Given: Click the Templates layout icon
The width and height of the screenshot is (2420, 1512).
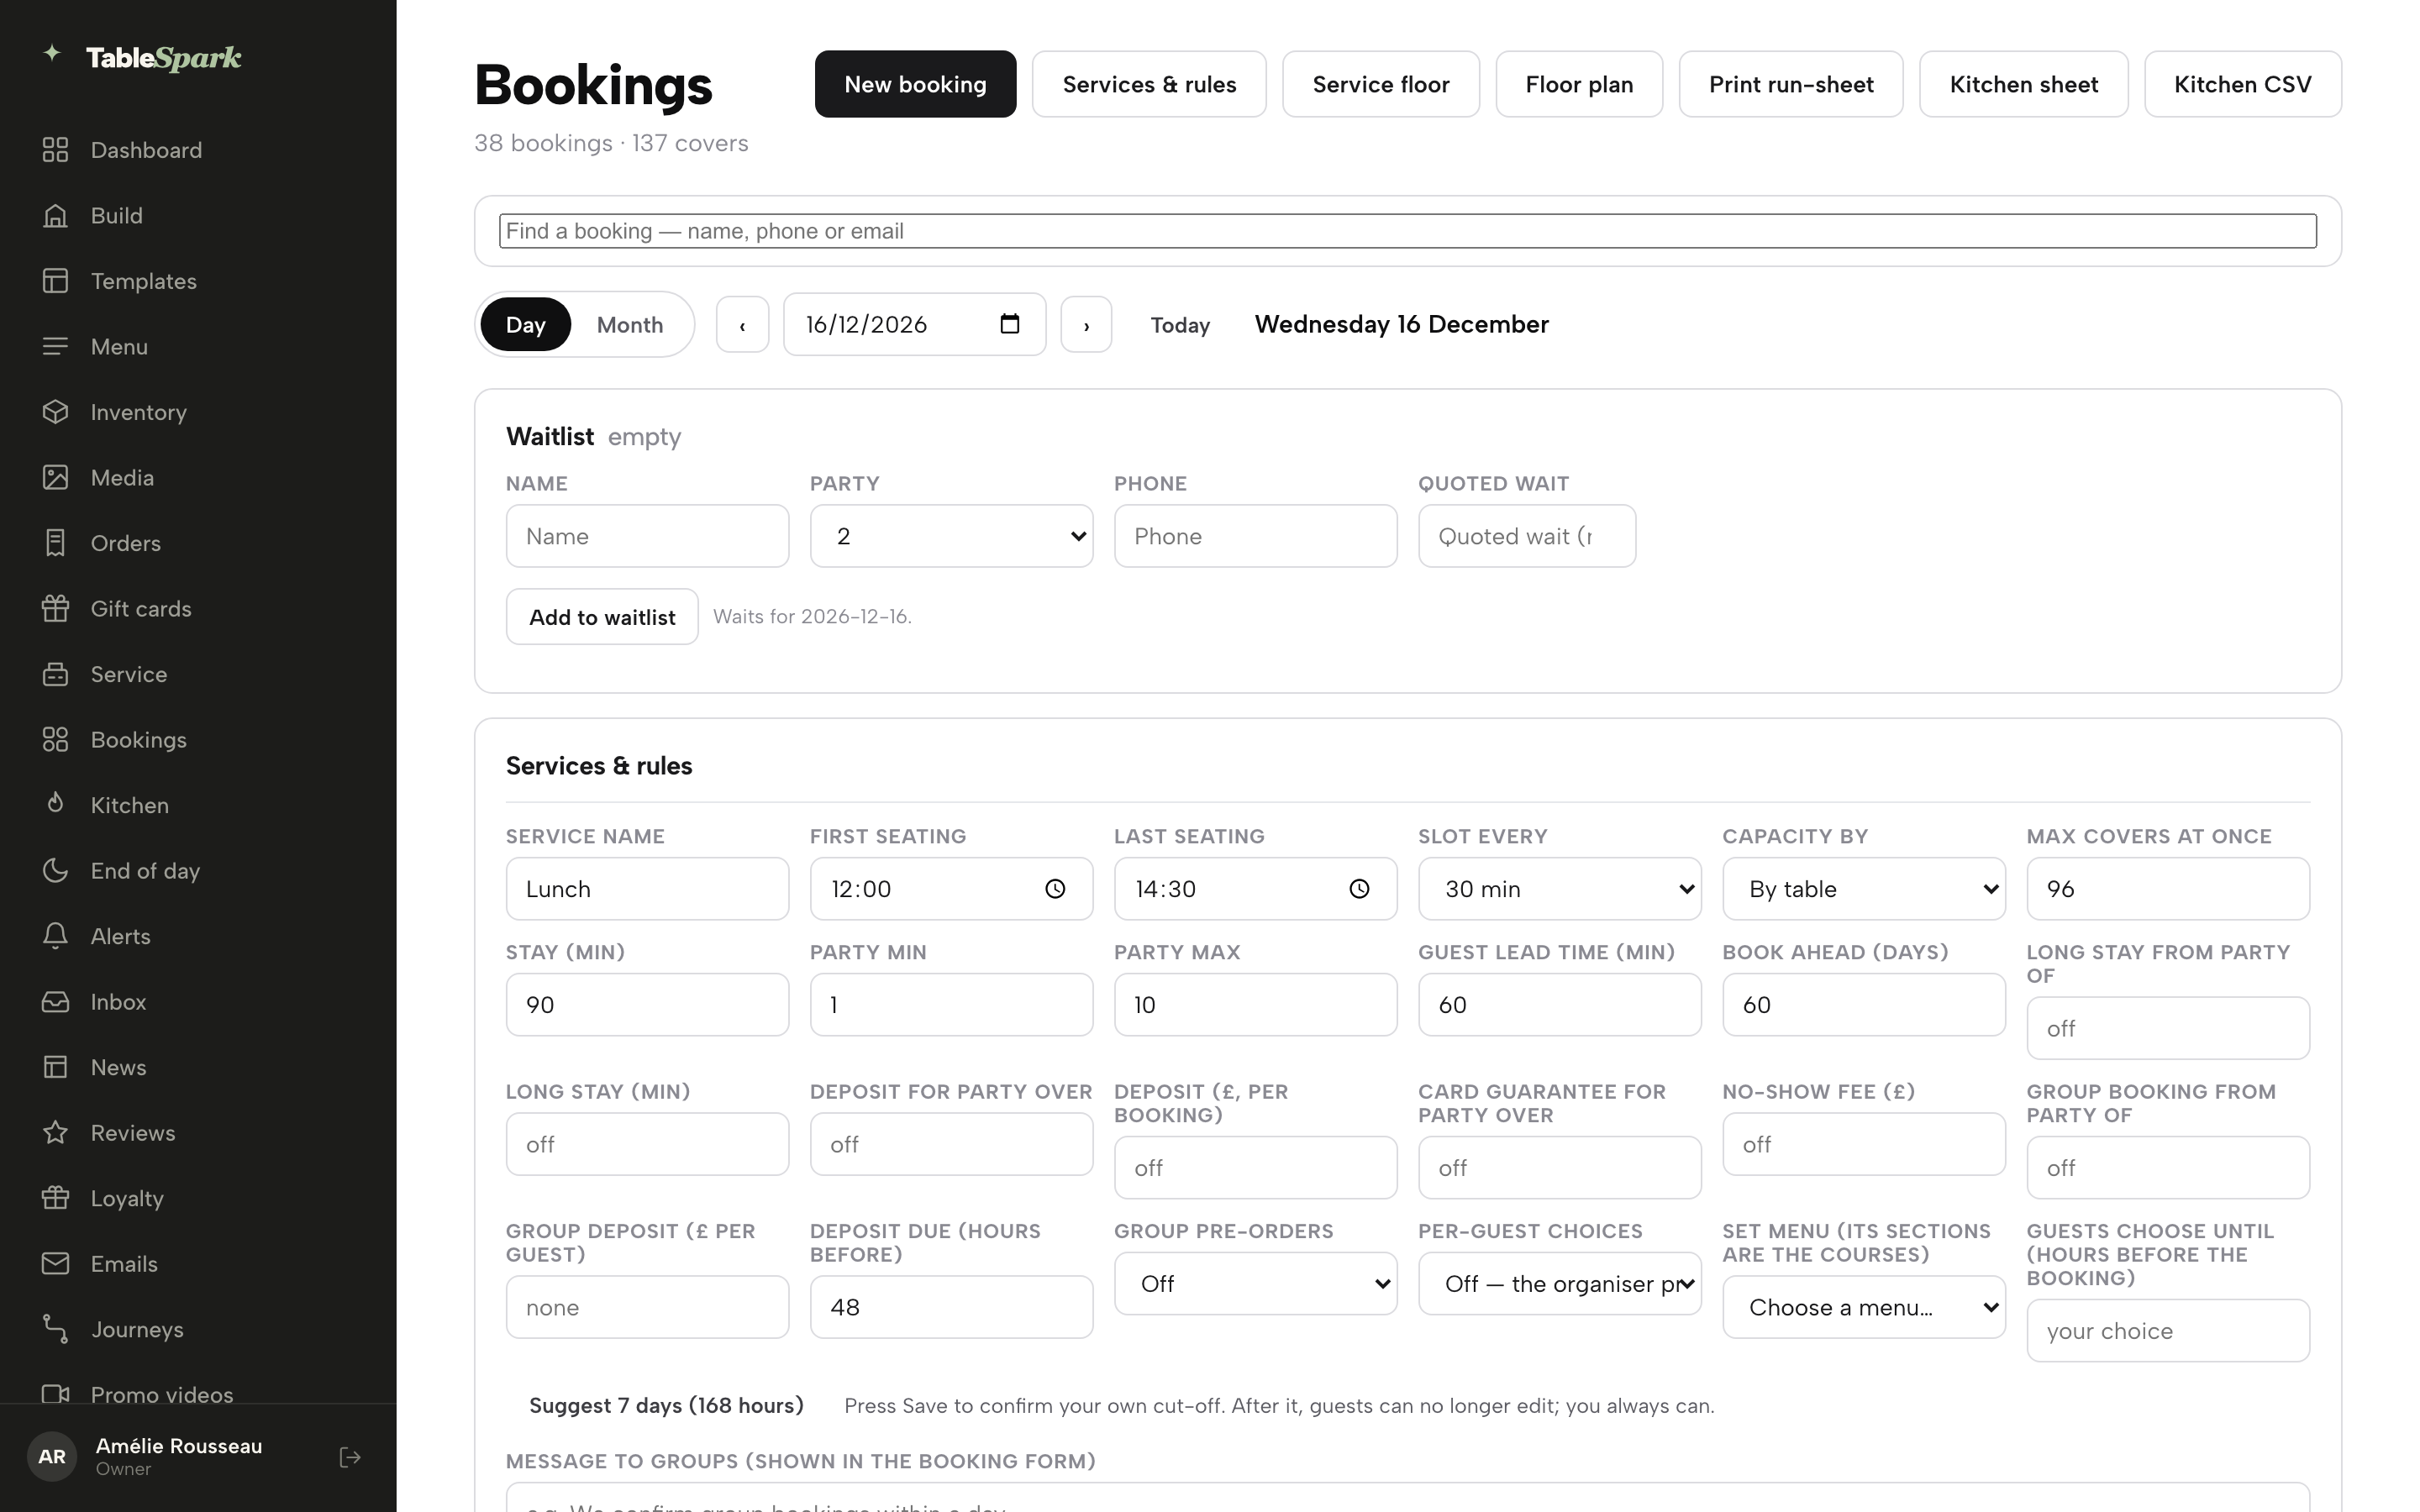Looking at the screenshot, I should [55, 281].
